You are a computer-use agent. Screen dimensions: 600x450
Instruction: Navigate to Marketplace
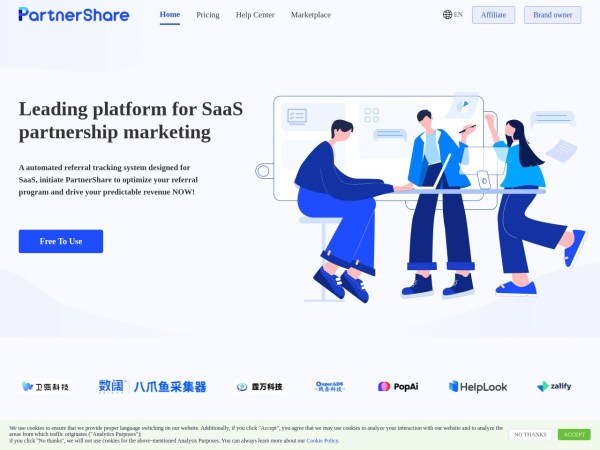coord(311,15)
